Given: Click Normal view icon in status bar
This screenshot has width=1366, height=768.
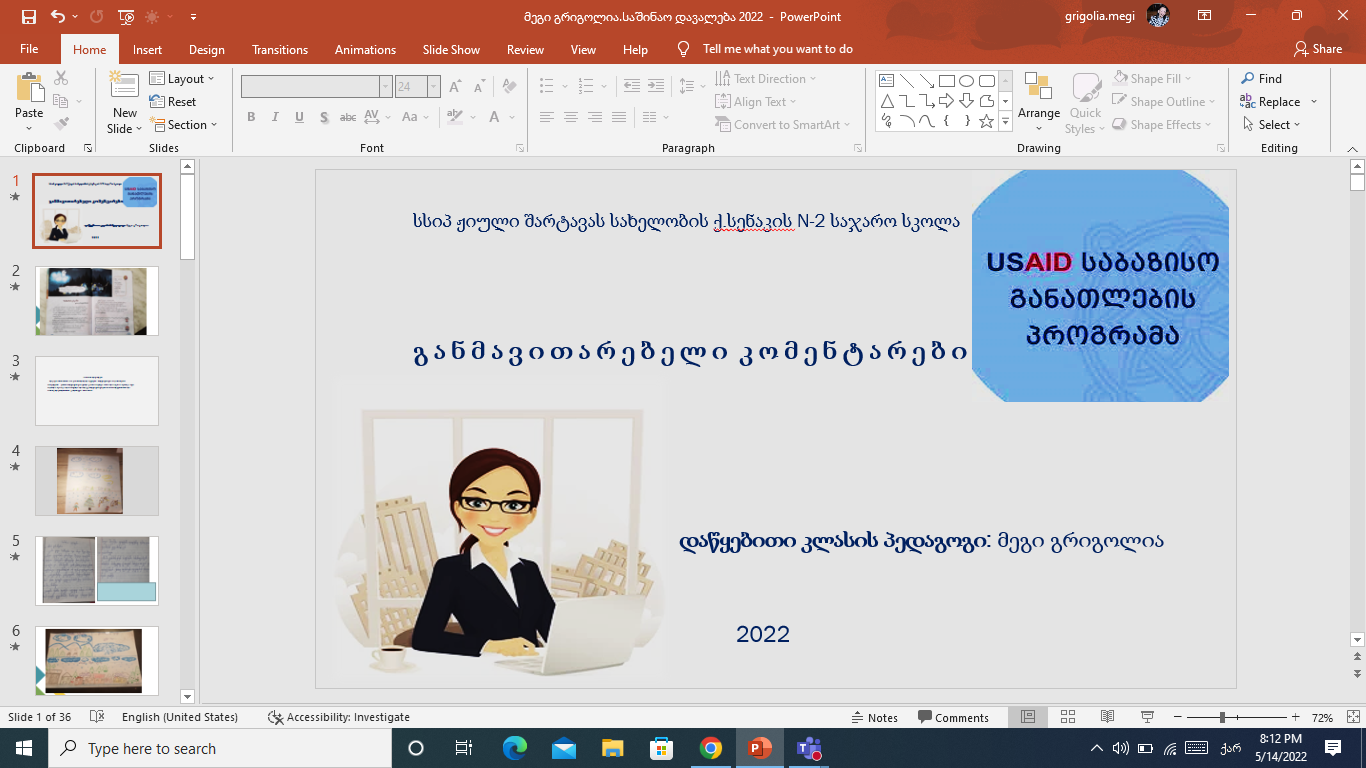Looking at the screenshot, I should point(1028,717).
